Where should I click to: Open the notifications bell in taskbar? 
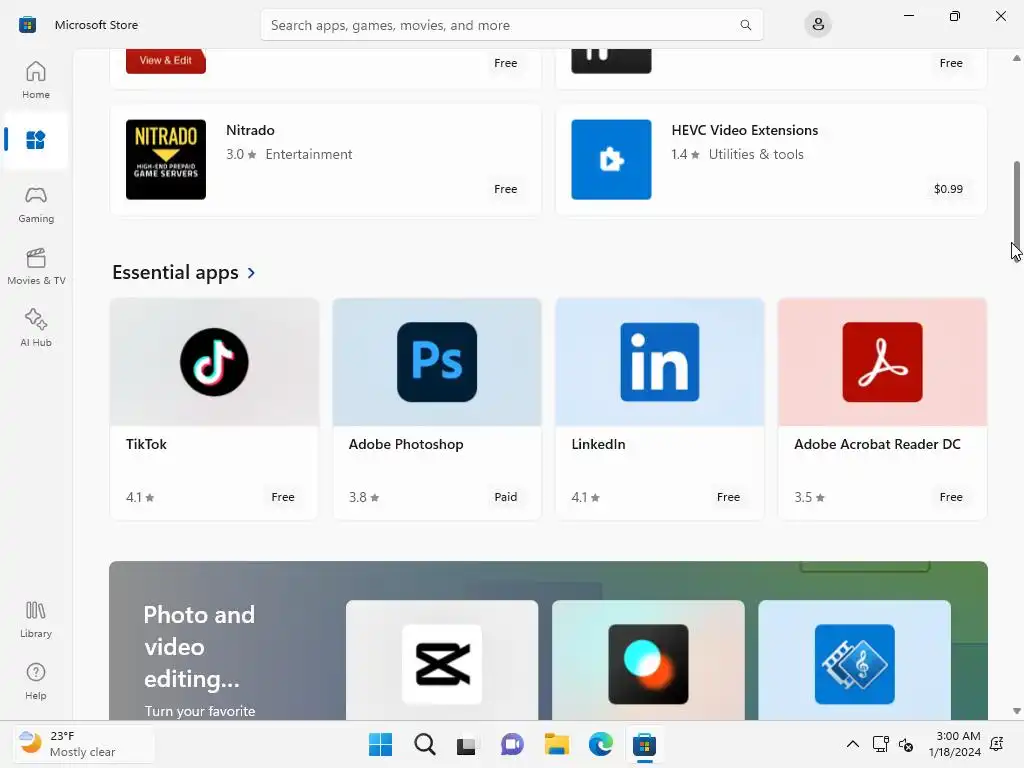(997, 744)
